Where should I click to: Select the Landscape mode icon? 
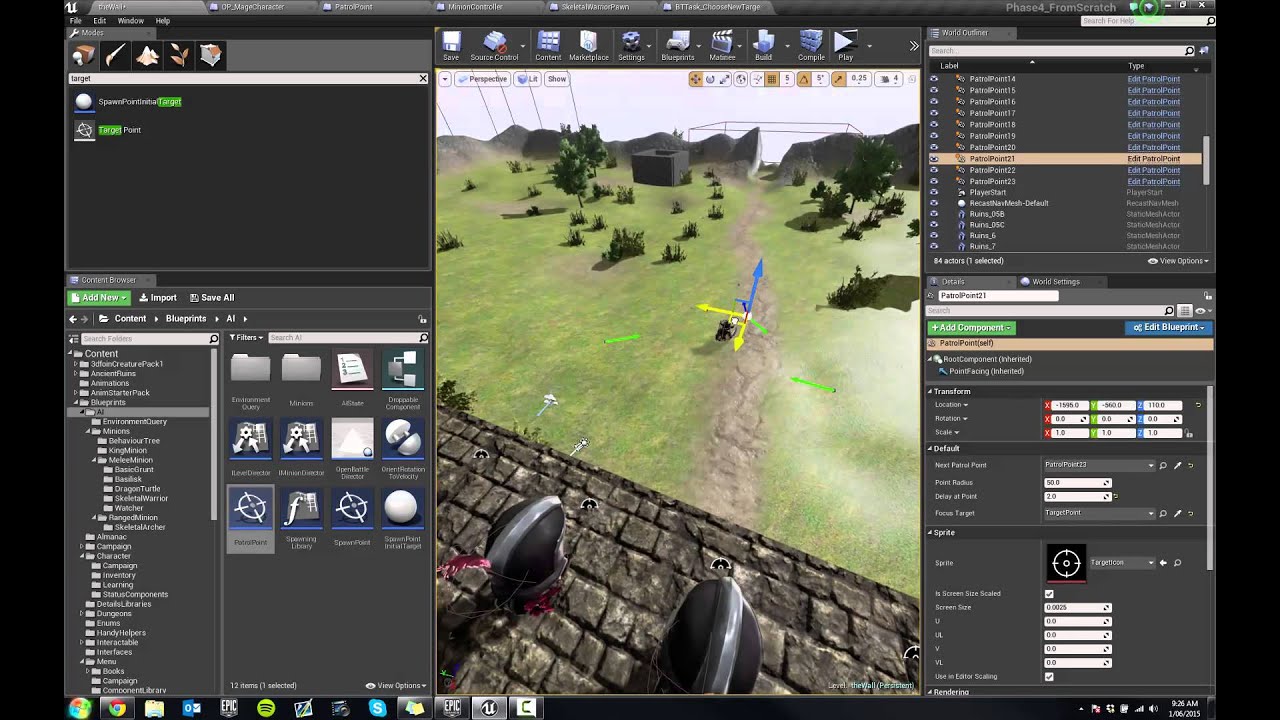click(147, 55)
